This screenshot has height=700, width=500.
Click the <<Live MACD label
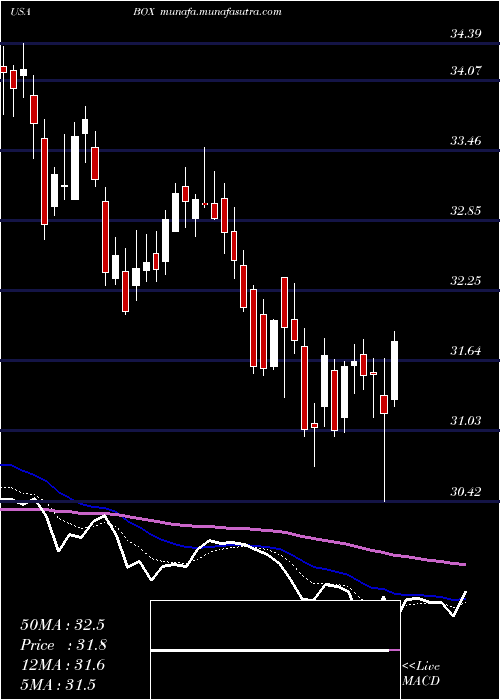coord(421,673)
